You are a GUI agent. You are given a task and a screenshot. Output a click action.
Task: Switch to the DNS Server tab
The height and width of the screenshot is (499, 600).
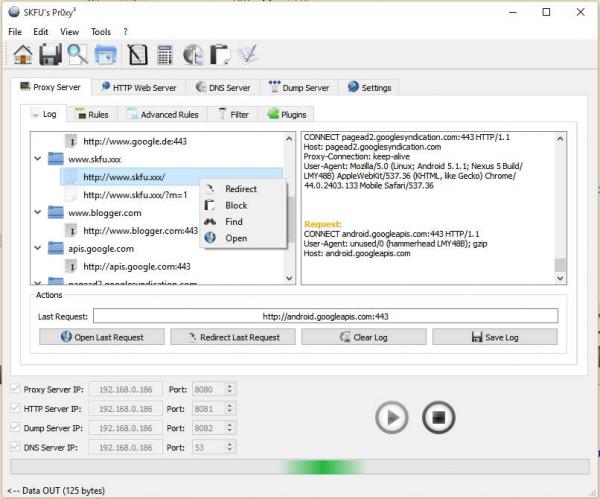pos(223,88)
